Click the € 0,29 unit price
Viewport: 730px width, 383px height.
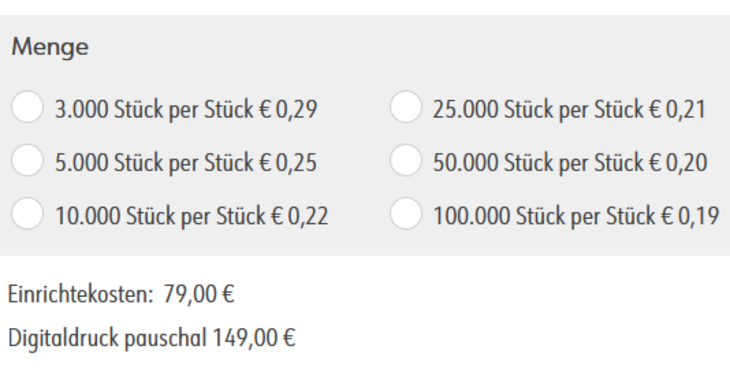coord(288,110)
